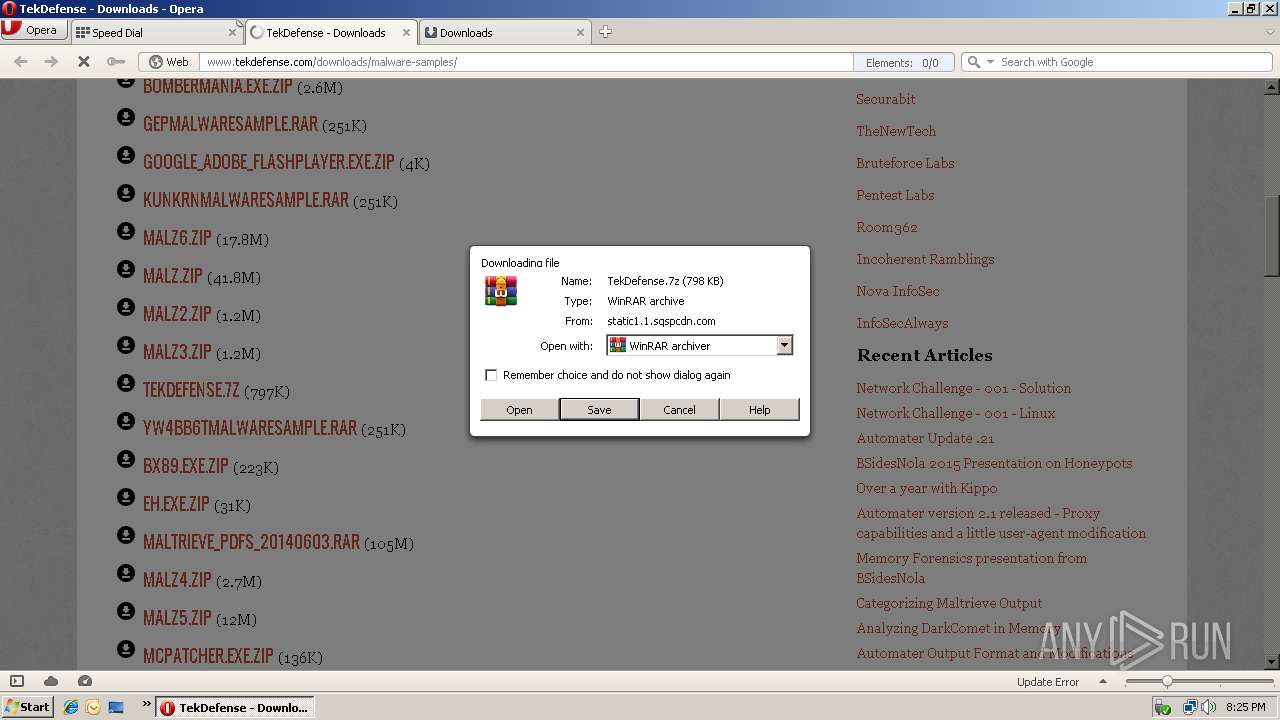Viewport: 1280px width, 720px height.
Task: Click download icon beside GOOGLE_ADOBE_FLASHPLAYER.EXE.ZIP
Action: click(126, 155)
